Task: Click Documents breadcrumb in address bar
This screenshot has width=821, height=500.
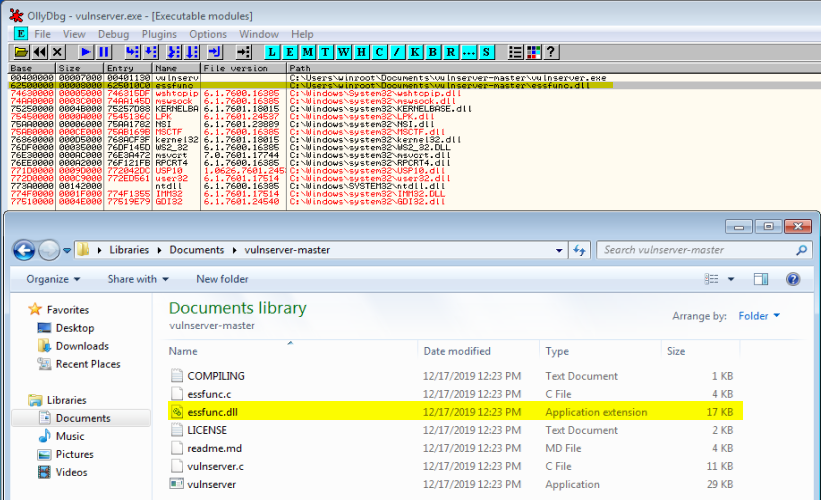Action: [196, 250]
